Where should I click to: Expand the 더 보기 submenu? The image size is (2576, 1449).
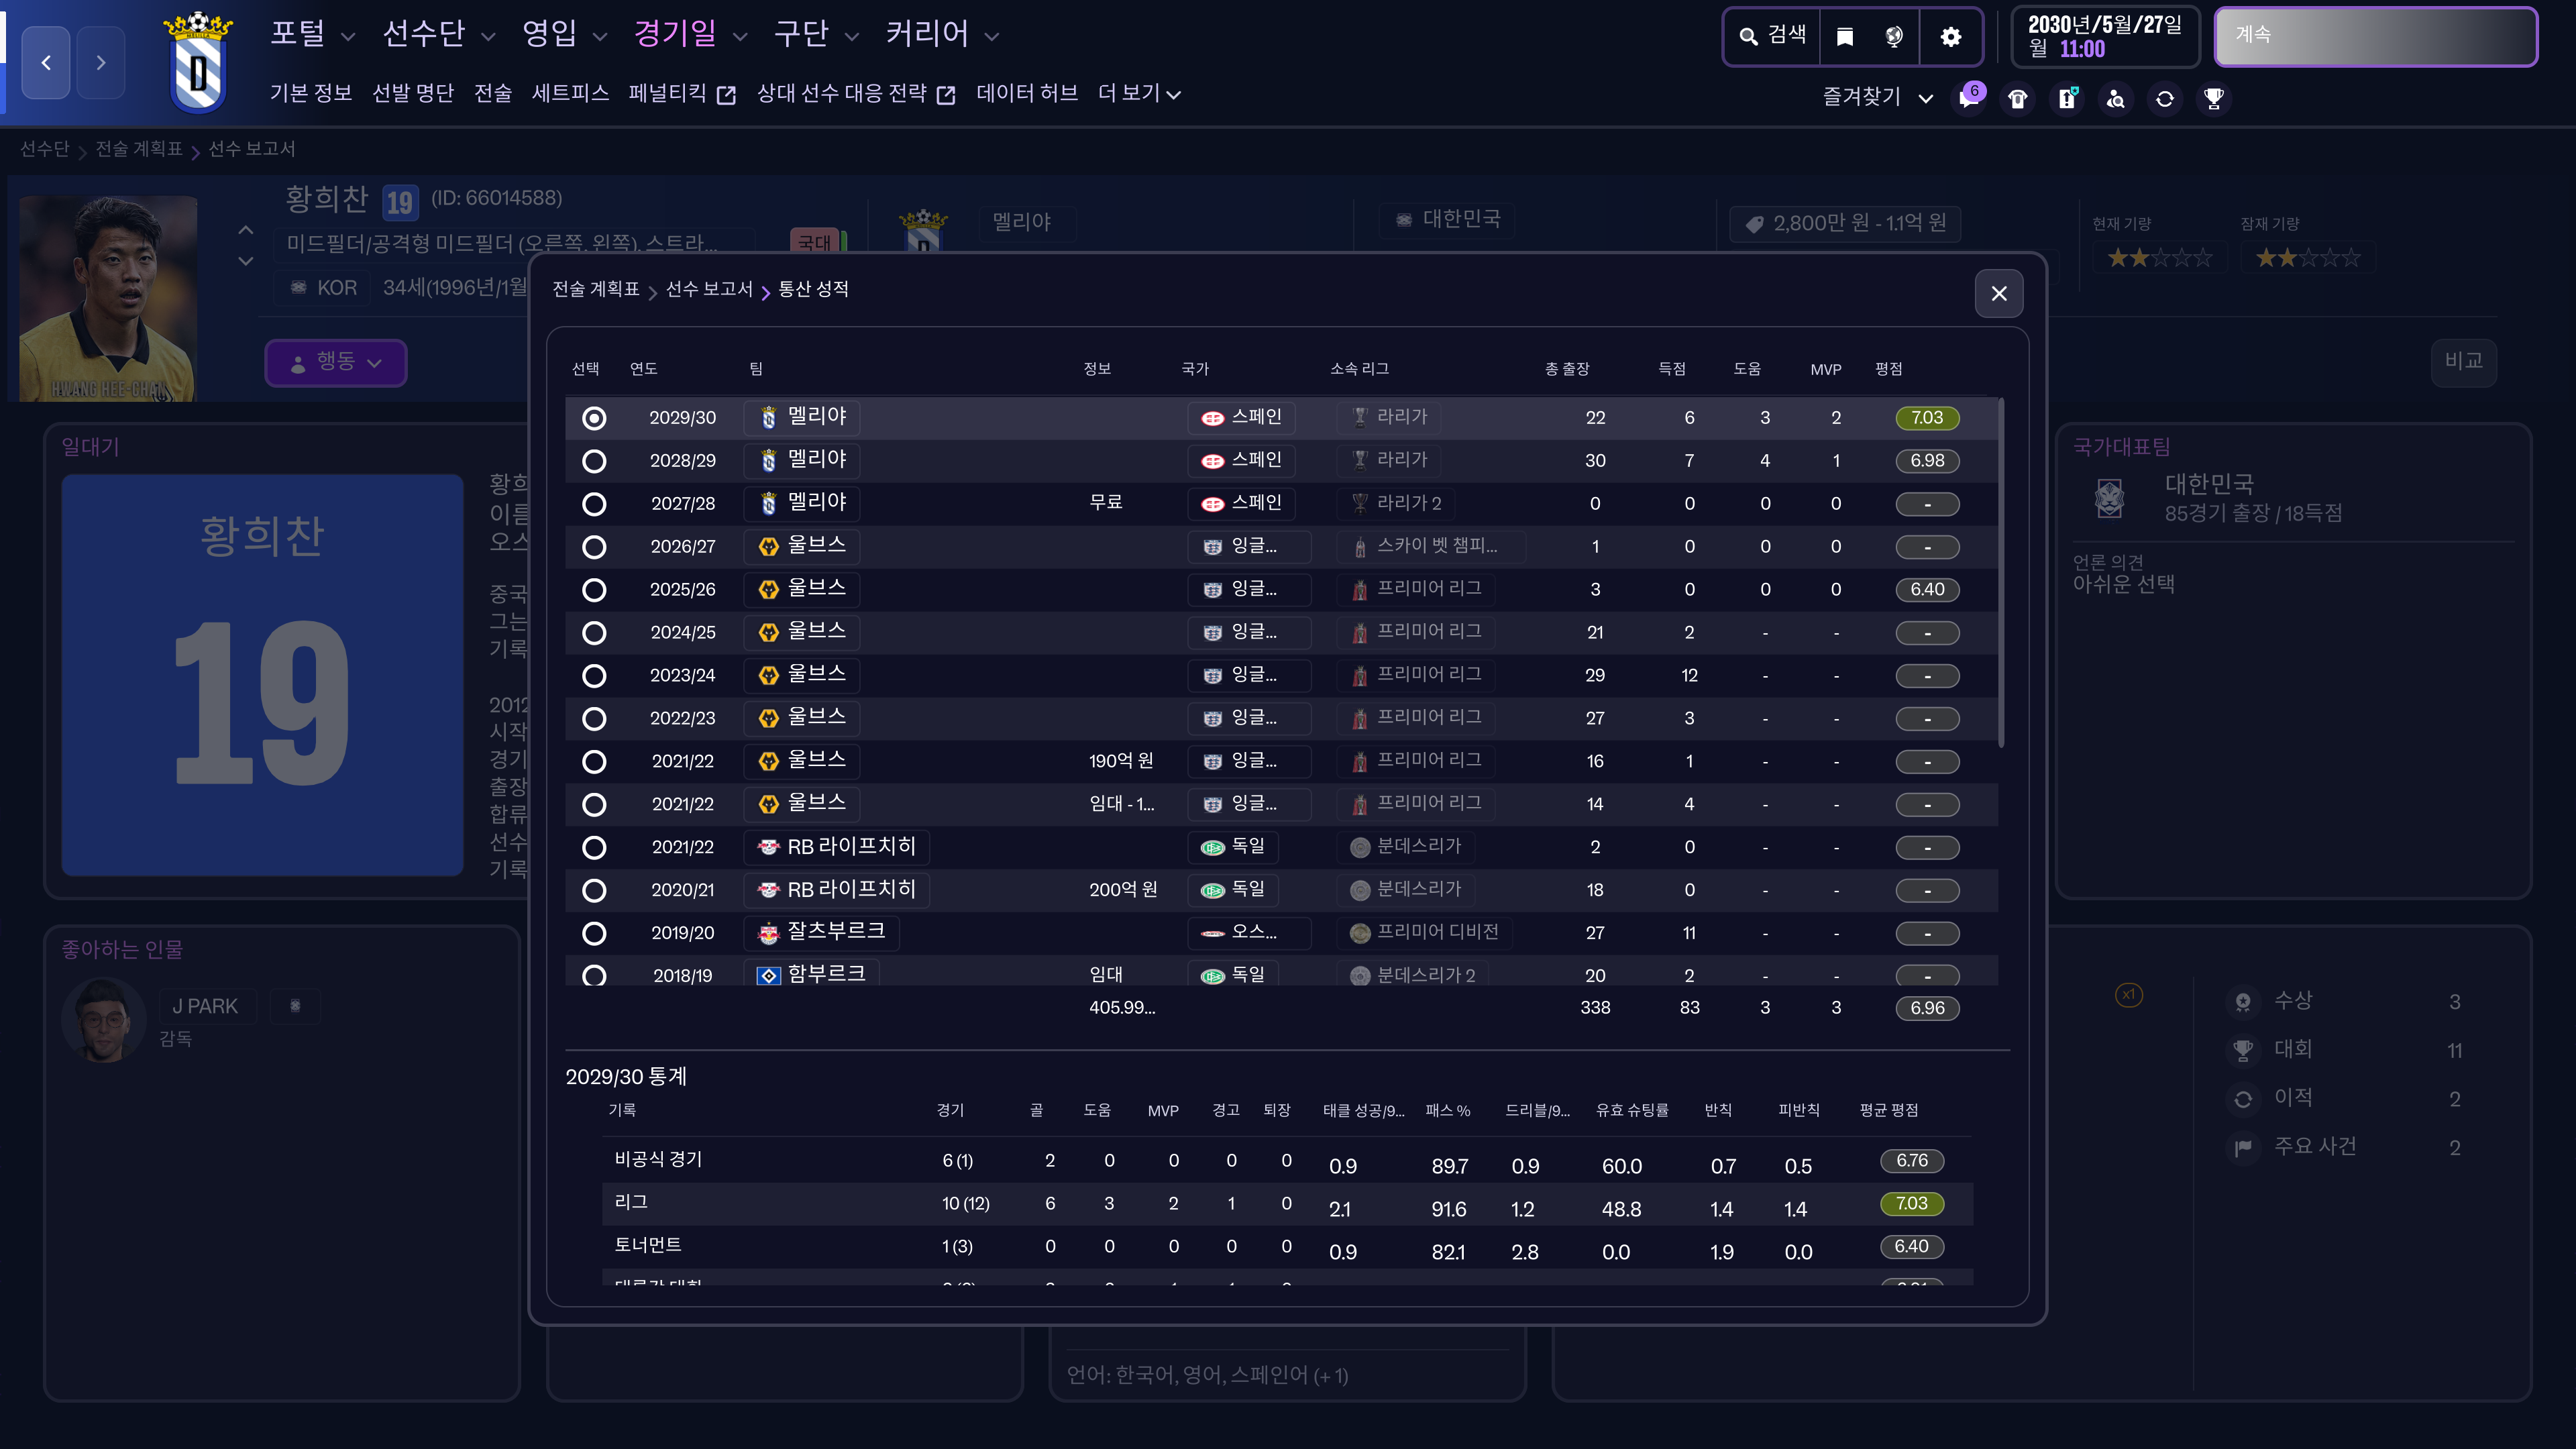[1138, 94]
